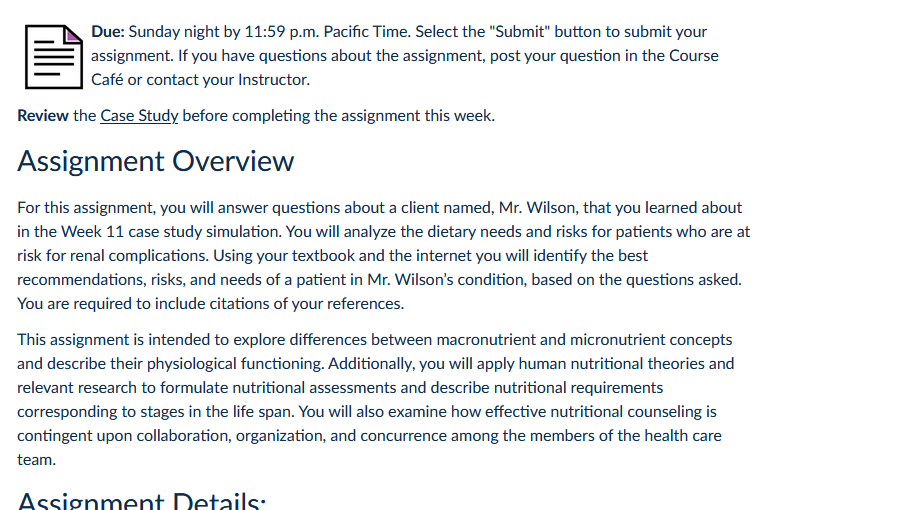Viewport: 904px width, 510px height.
Task: Click the quoted "Submit" word
Action: tap(519, 32)
